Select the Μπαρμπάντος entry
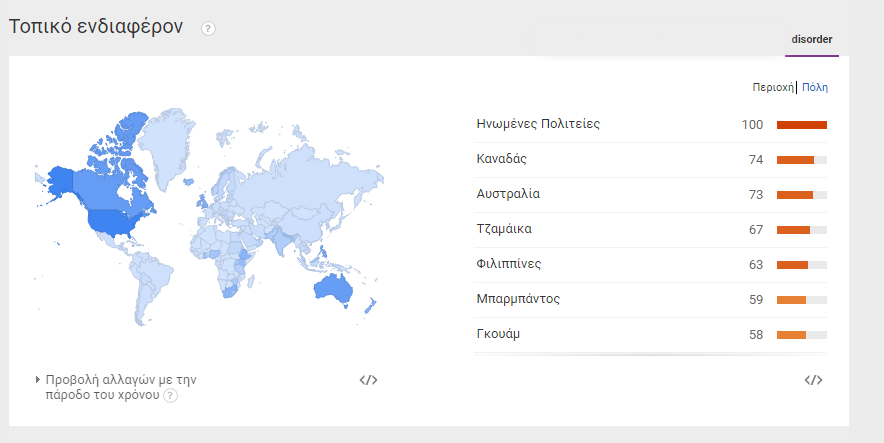The height and width of the screenshot is (443, 884). coord(518,299)
